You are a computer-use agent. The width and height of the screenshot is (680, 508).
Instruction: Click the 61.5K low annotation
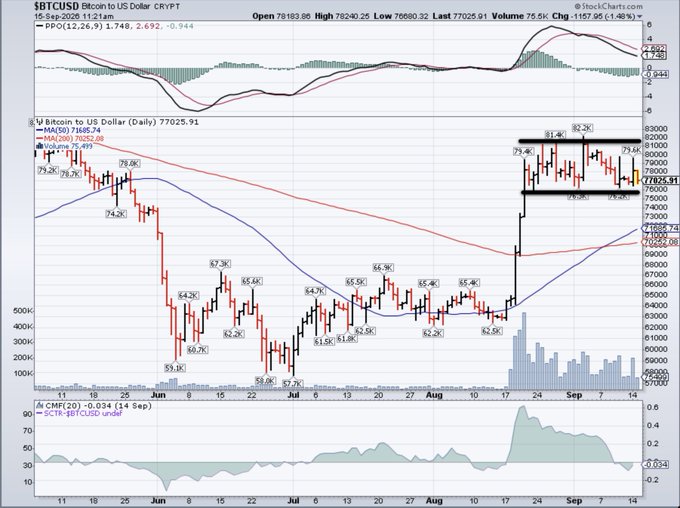click(x=324, y=341)
